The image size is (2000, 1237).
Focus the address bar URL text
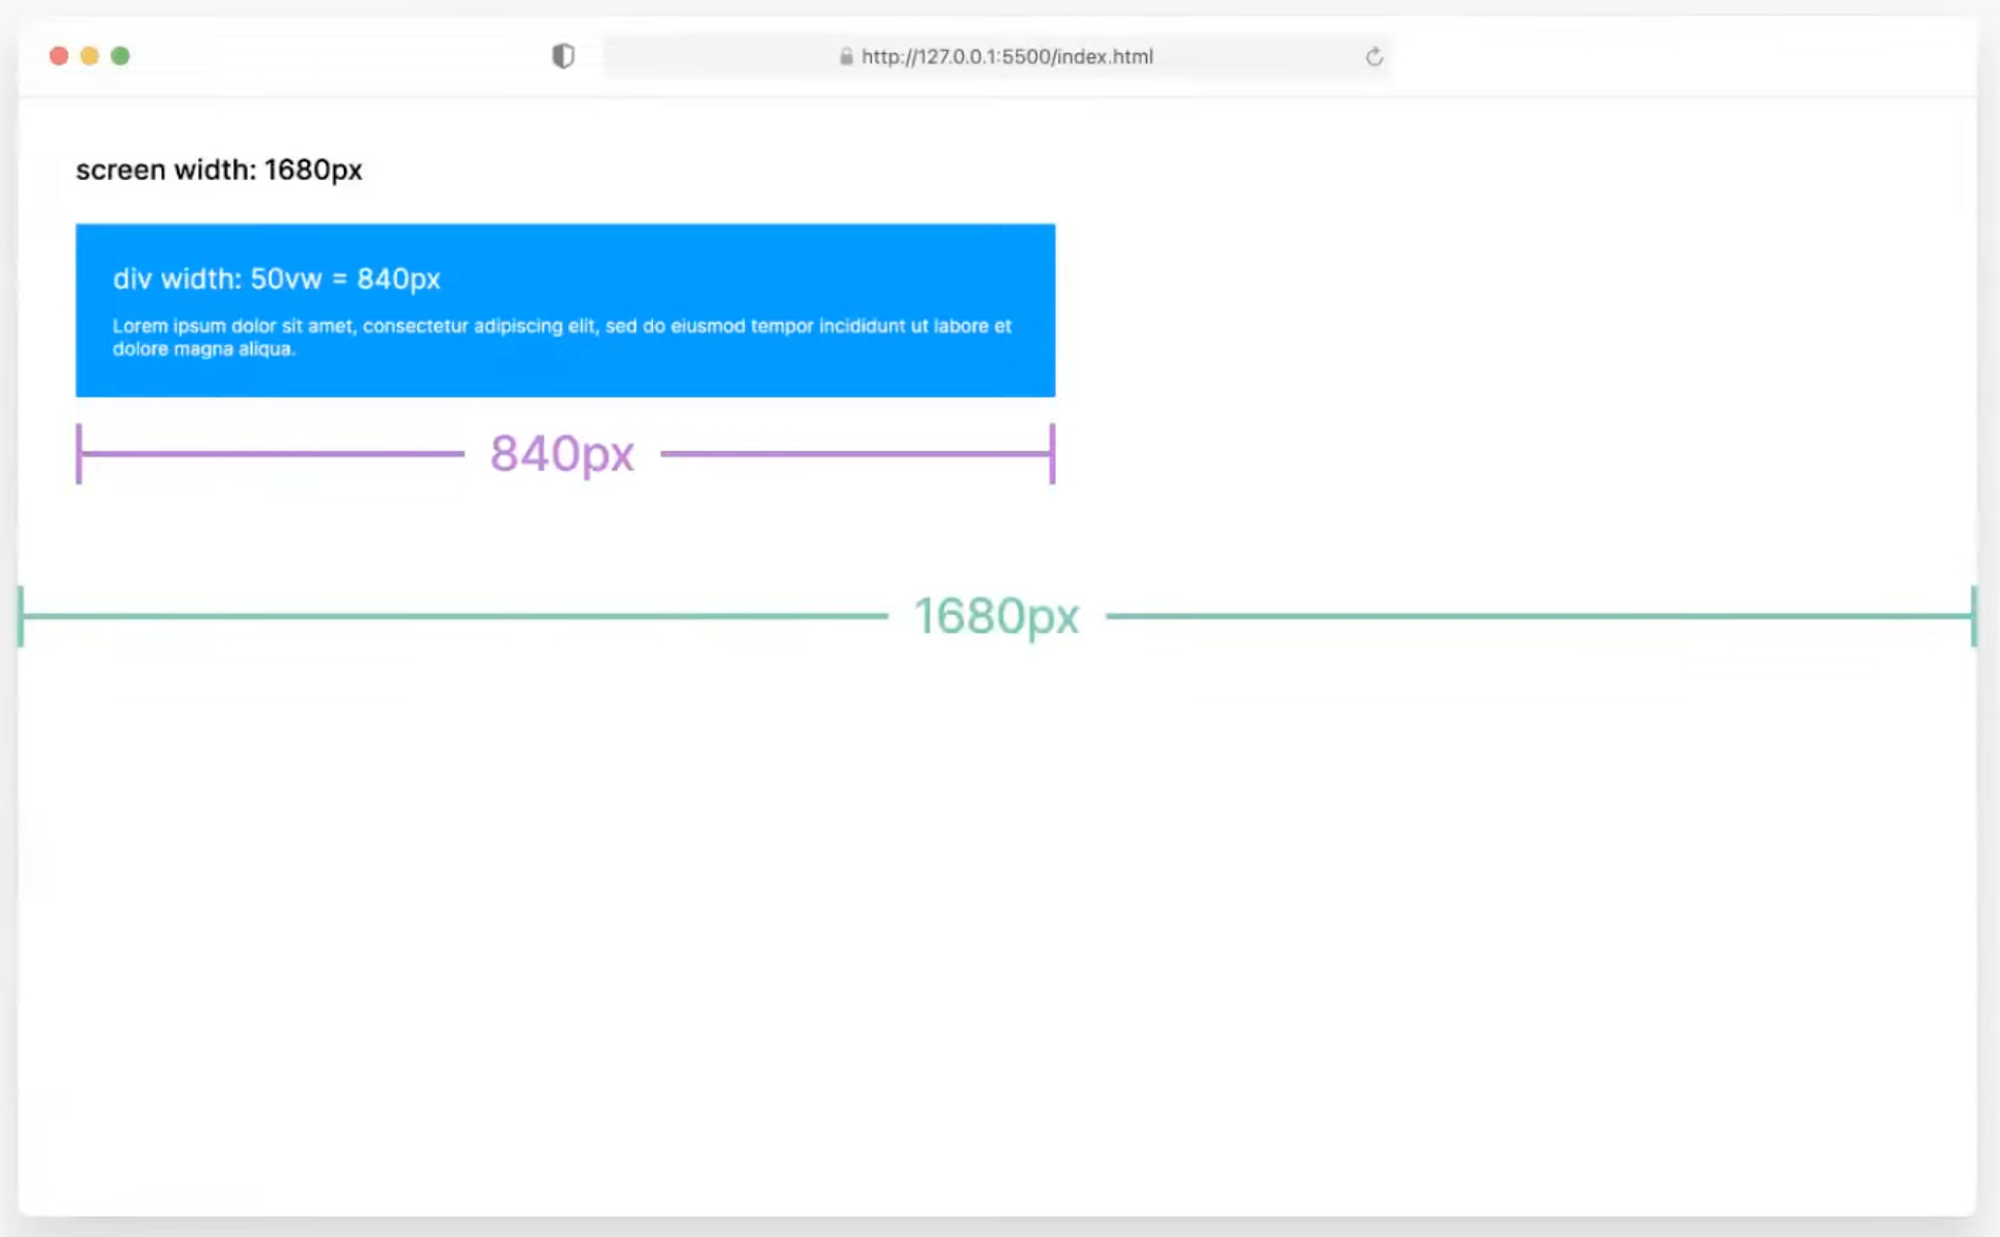click(x=1006, y=57)
